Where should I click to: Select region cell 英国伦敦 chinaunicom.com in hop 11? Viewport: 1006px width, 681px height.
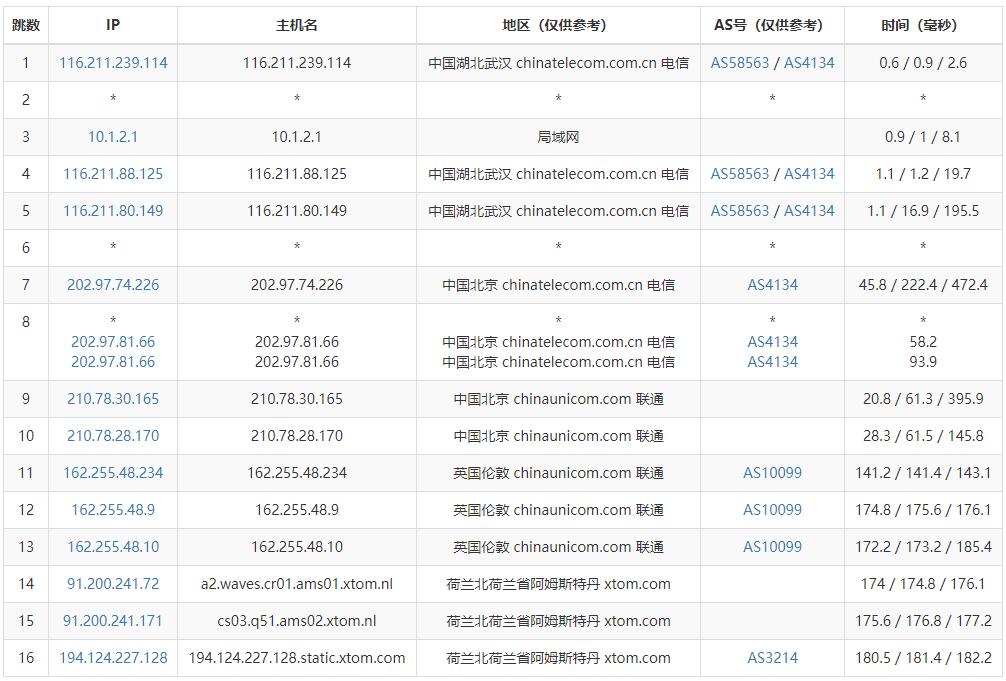point(558,473)
